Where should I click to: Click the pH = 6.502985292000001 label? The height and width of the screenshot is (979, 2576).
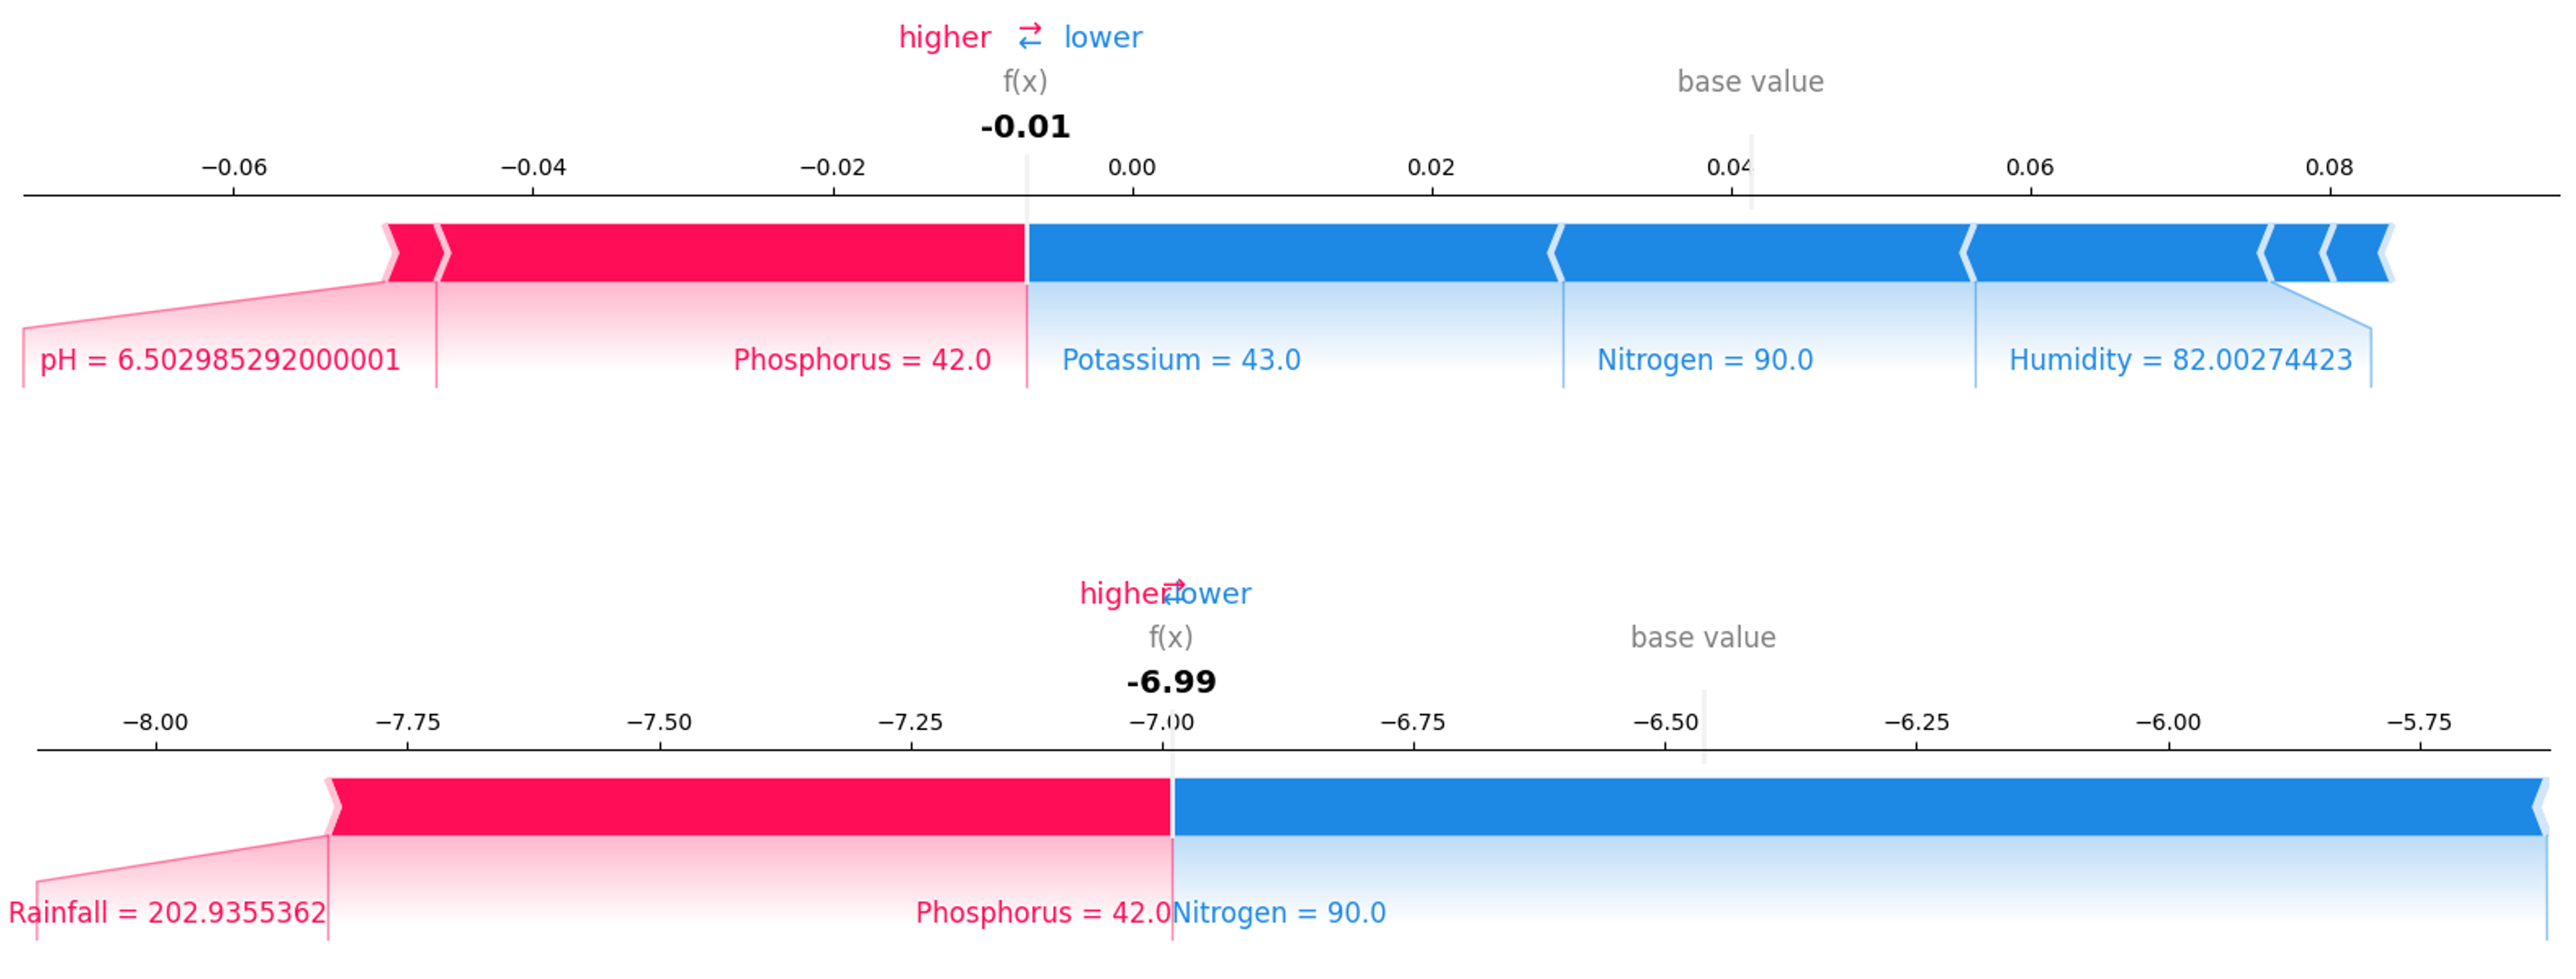point(220,360)
